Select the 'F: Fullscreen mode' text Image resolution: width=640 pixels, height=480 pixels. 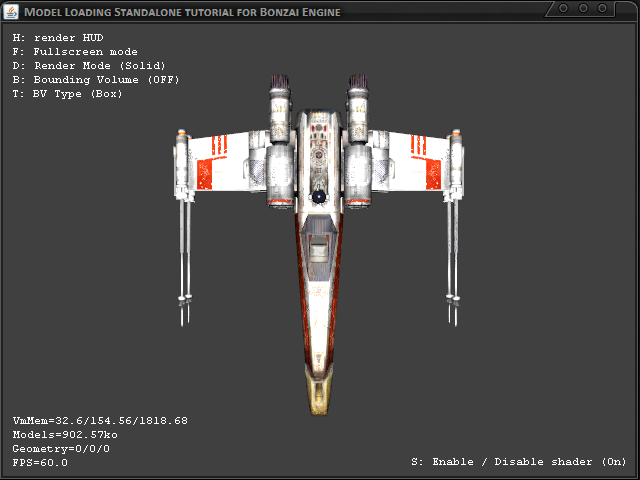click(x=75, y=51)
